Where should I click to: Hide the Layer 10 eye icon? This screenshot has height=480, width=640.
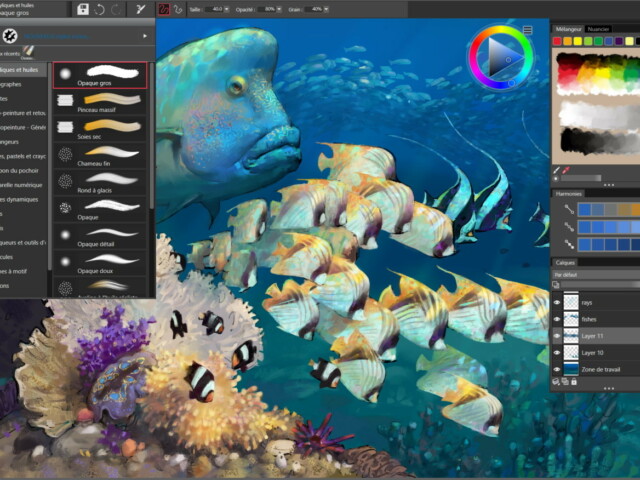(558, 353)
